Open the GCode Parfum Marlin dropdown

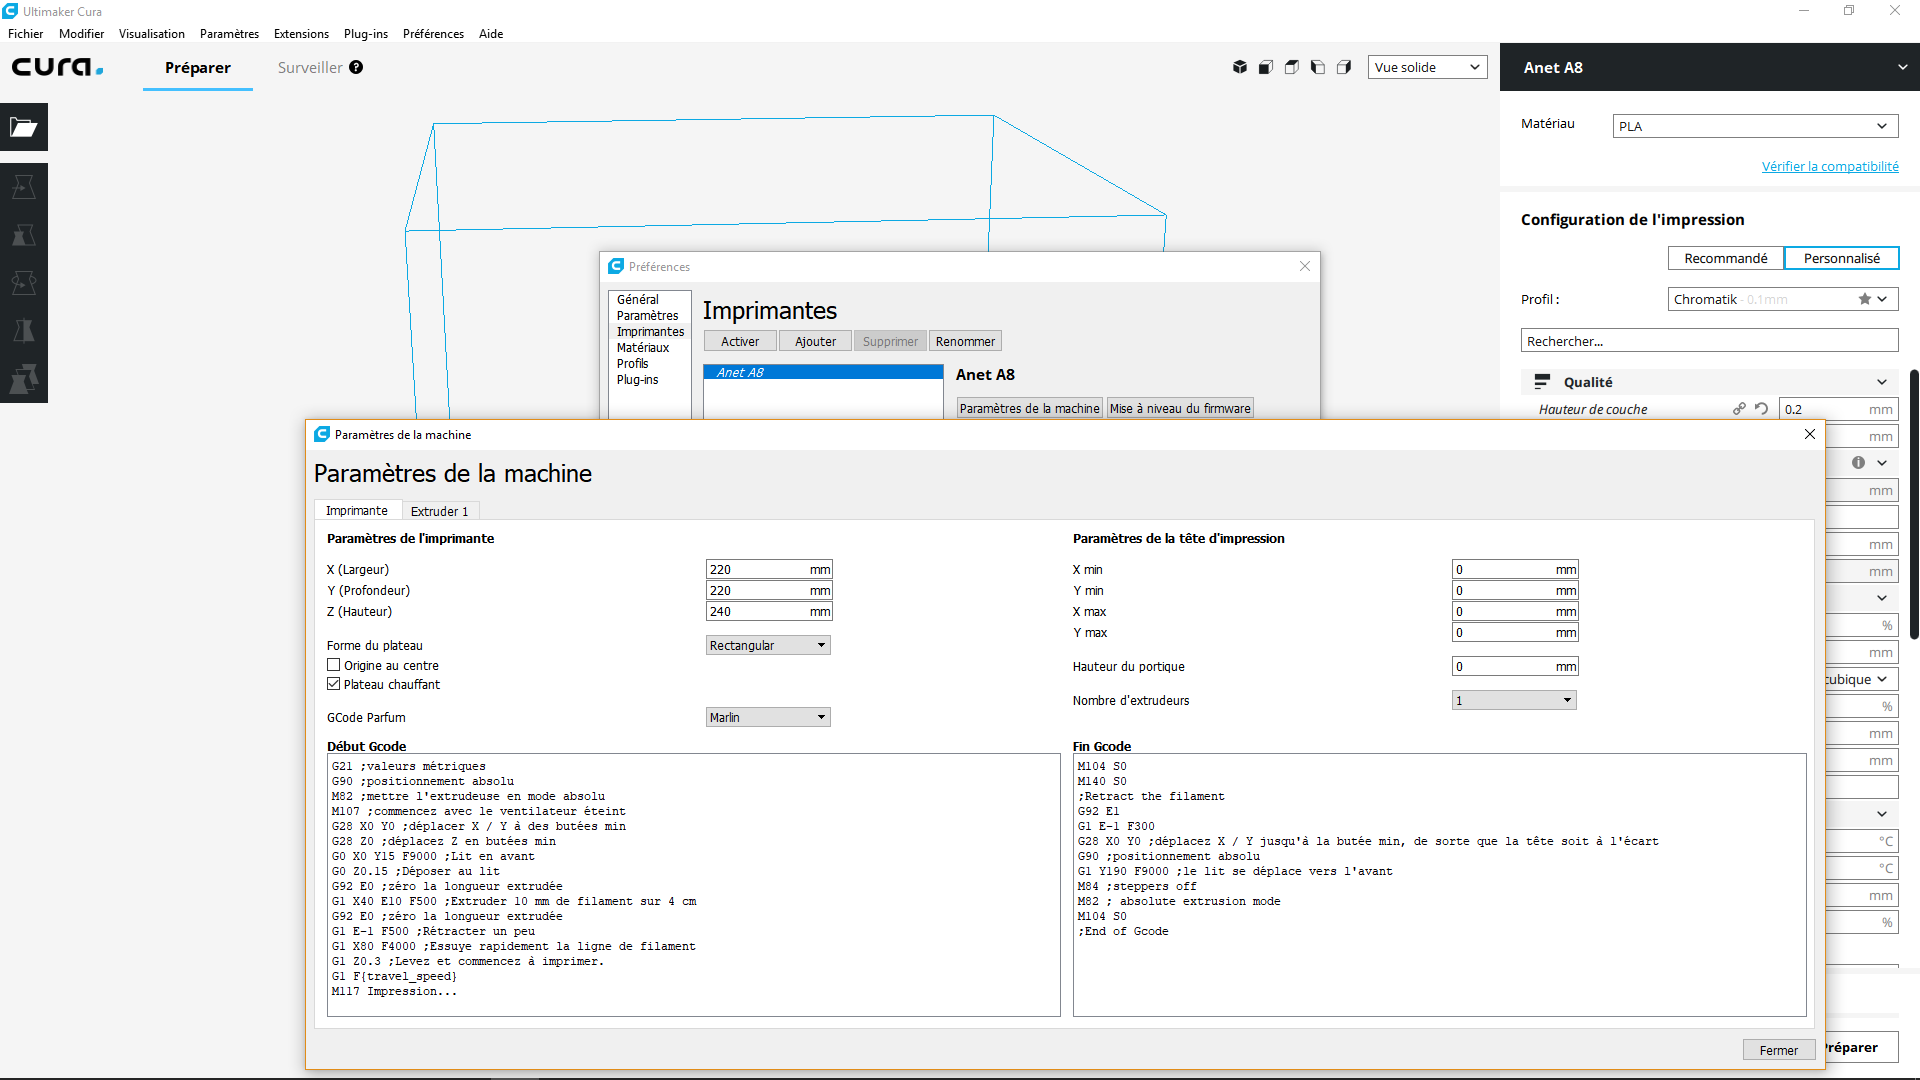tap(768, 717)
